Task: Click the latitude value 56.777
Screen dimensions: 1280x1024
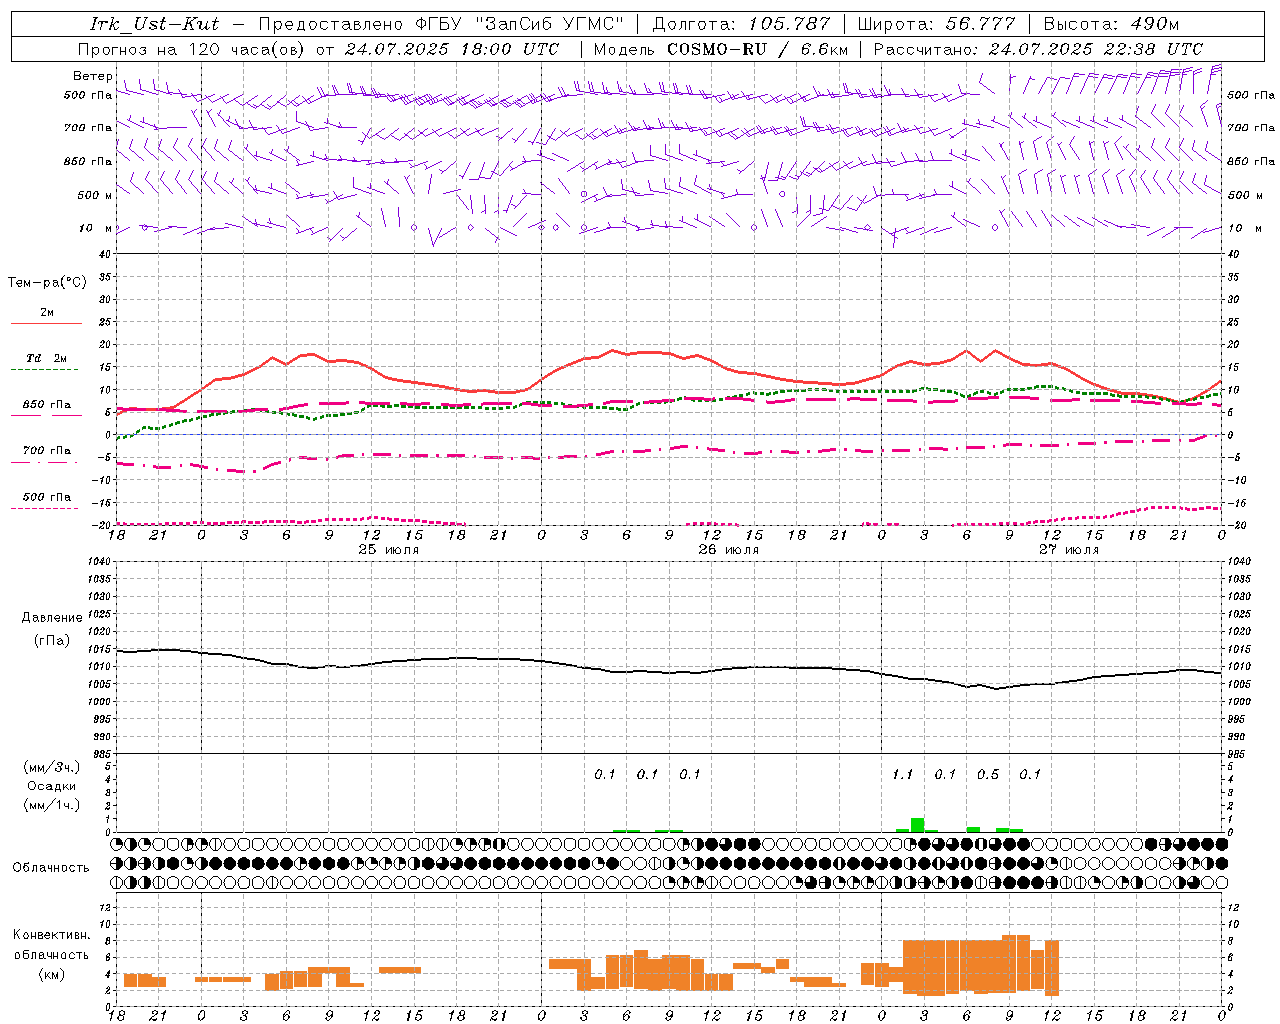Action: click(980, 24)
